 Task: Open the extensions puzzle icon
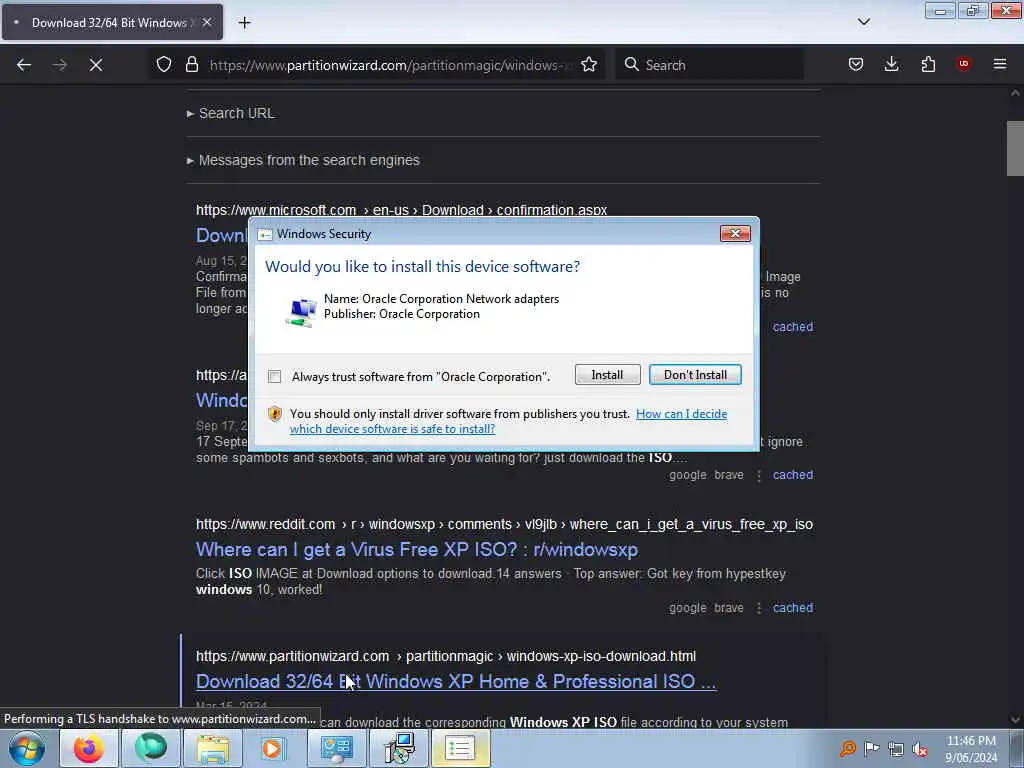(928, 65)
